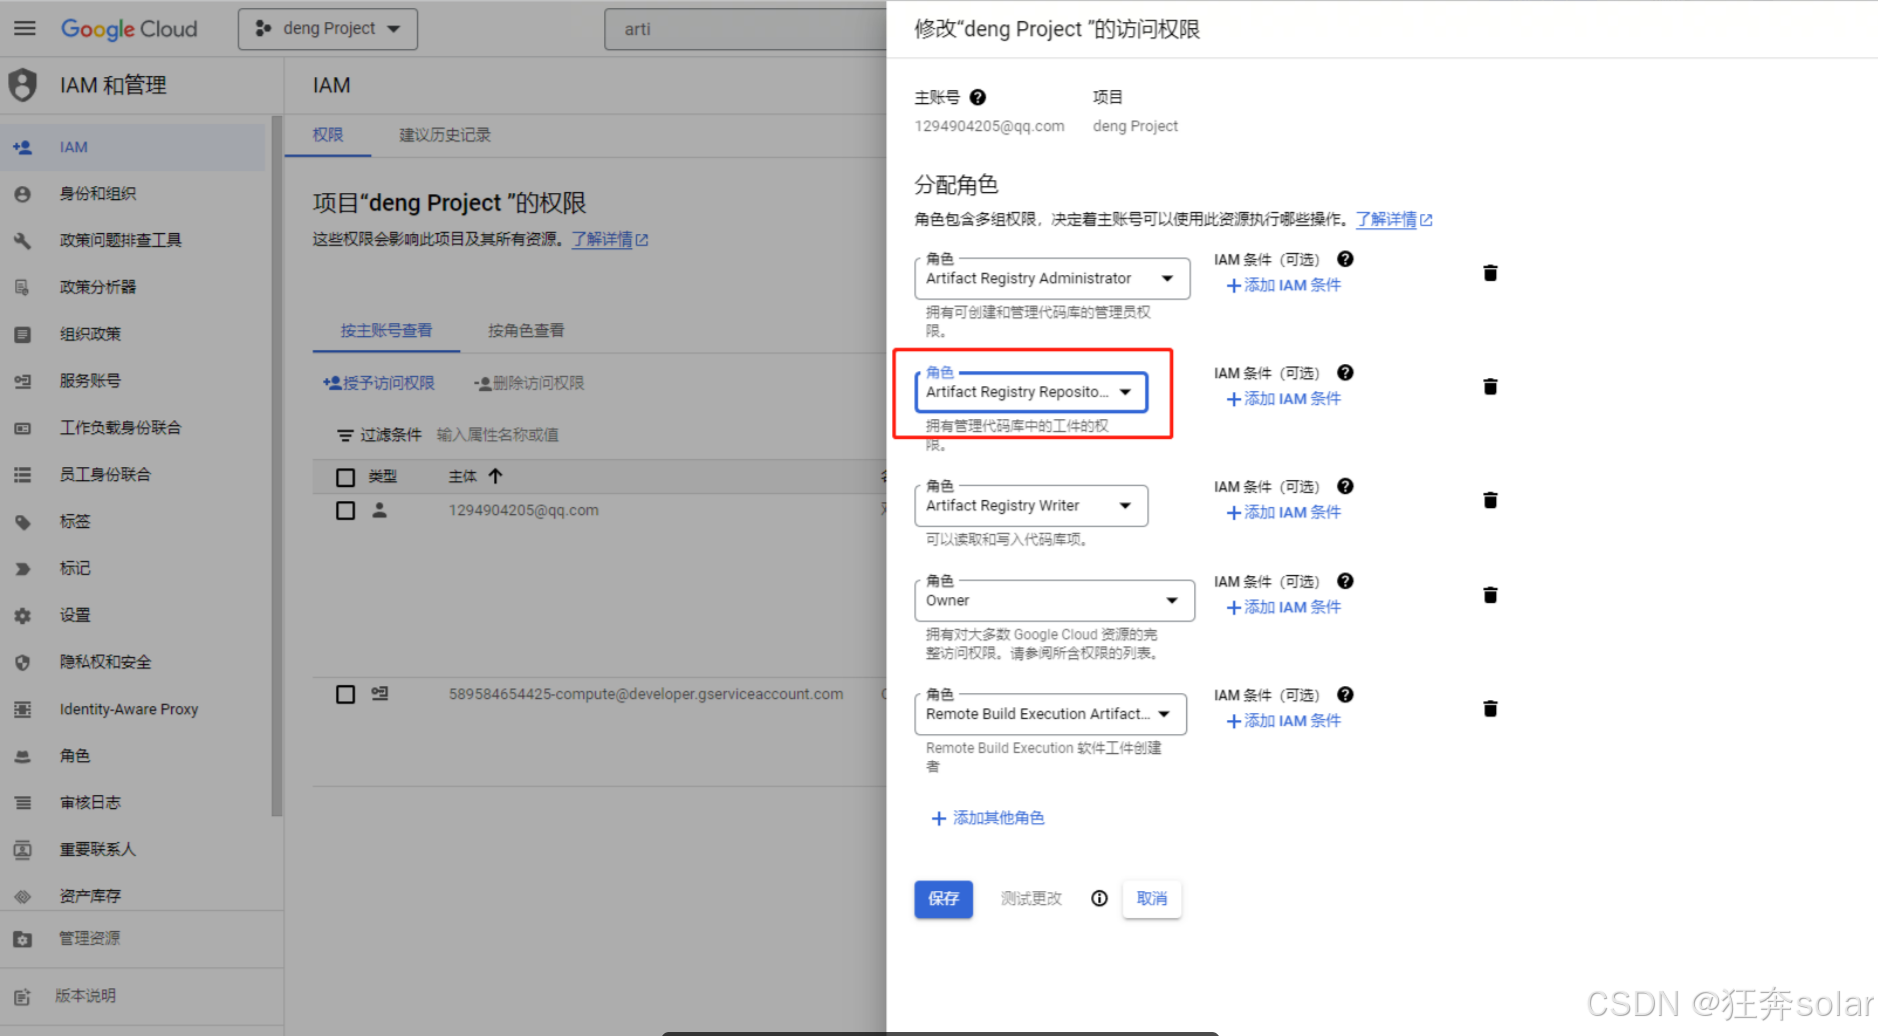Screen dimensions: 1878x1036
Task: Click the search field containing arti
Action: coord(745,29)
